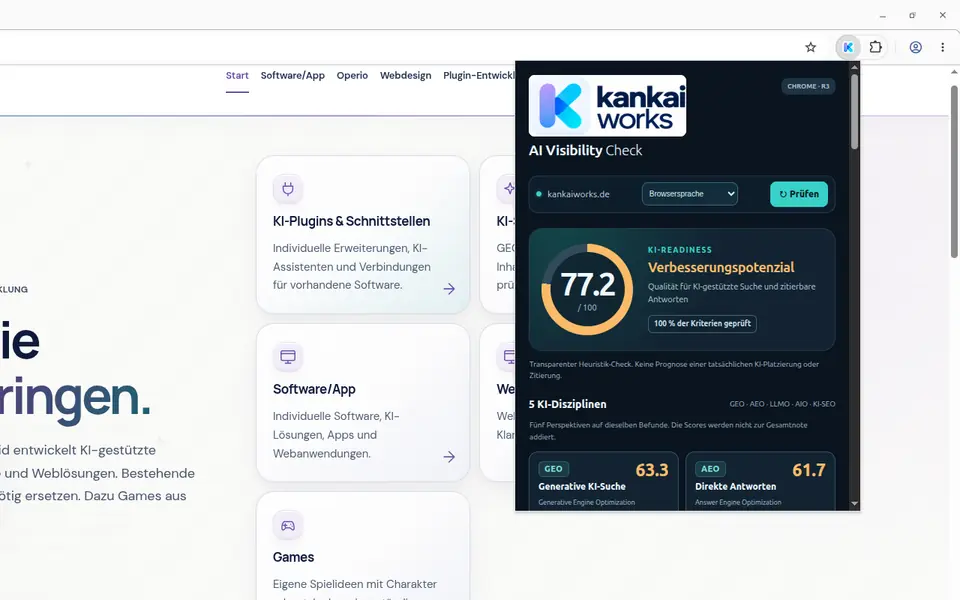
Task: Open the Games card title
Action: 293,557
